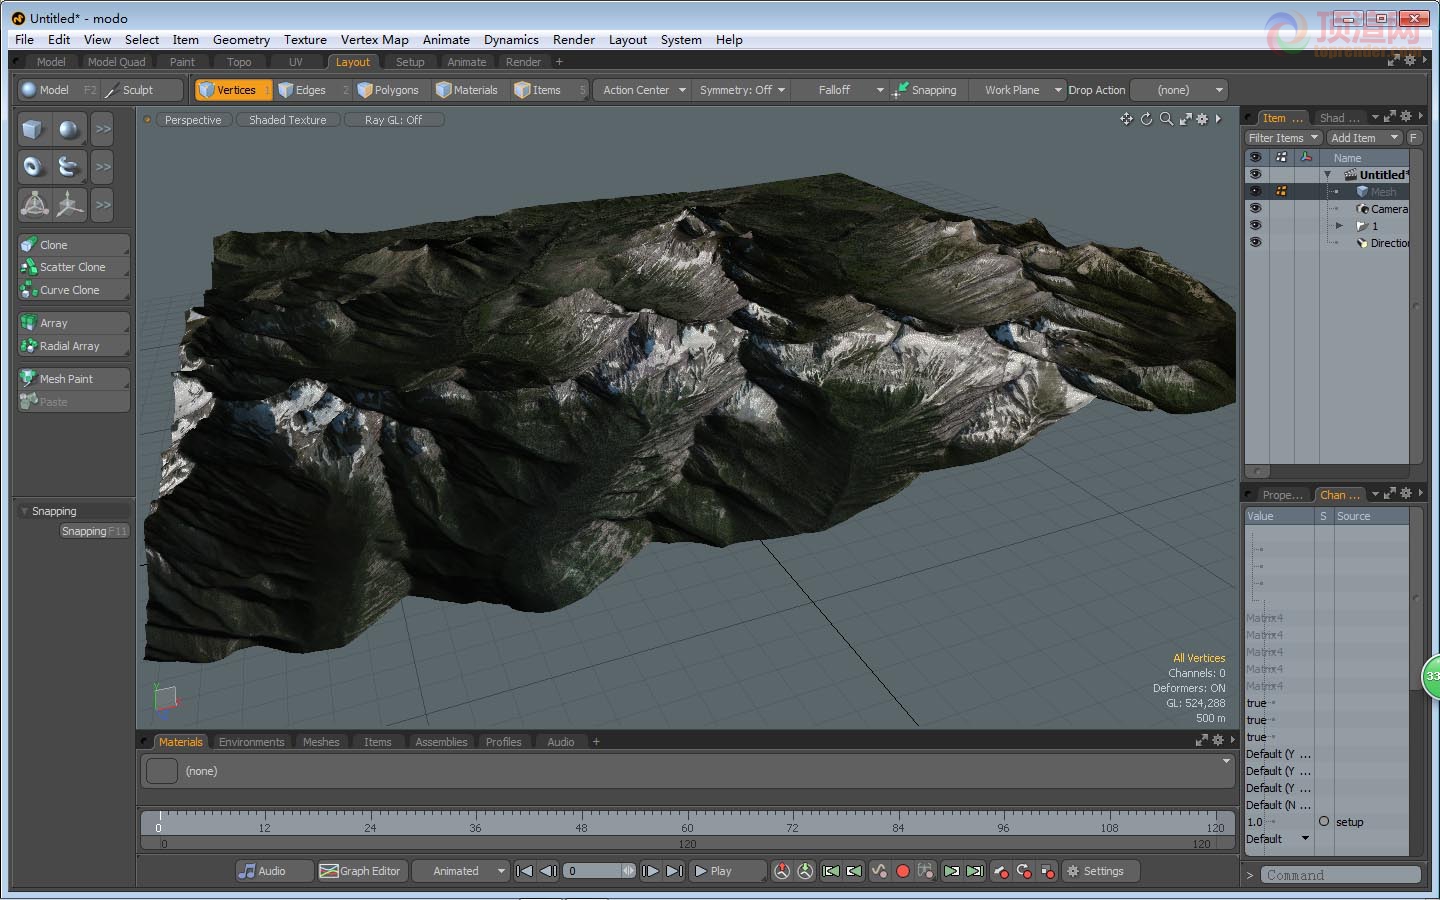Click the Perspective view button

point(193,120)
